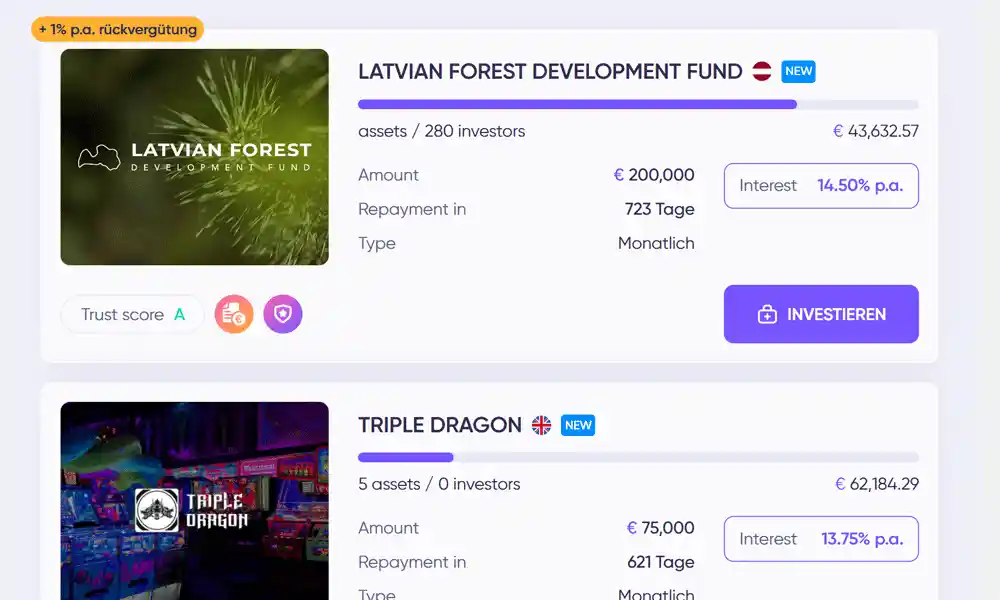1000x600 pixels.
Task: Select the '€ 75,000' amount value
Action: point(660,528)
